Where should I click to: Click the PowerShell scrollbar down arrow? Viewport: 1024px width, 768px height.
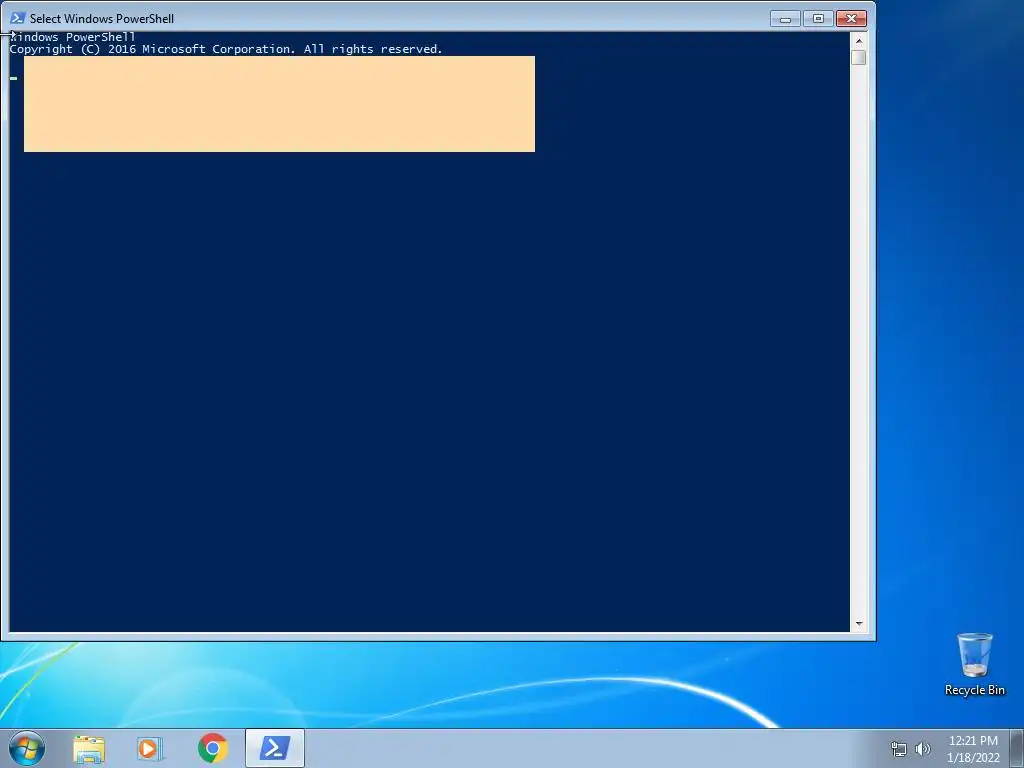[x=859, y=624]
